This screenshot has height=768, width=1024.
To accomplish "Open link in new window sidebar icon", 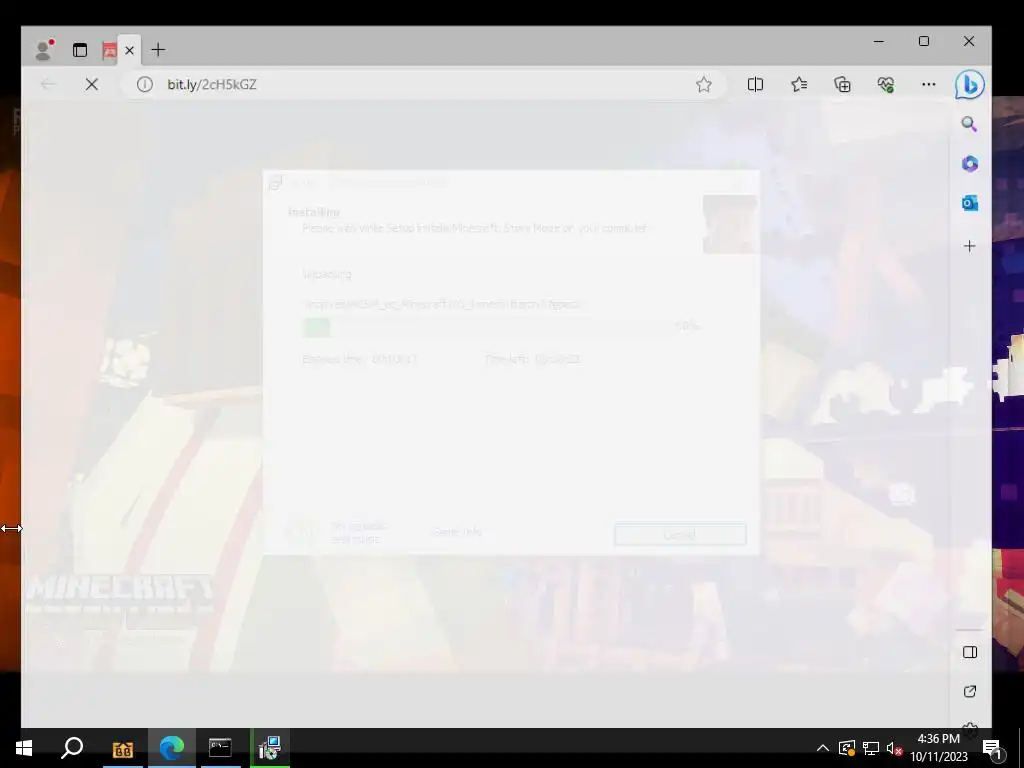I will click(x=970, y=691).
